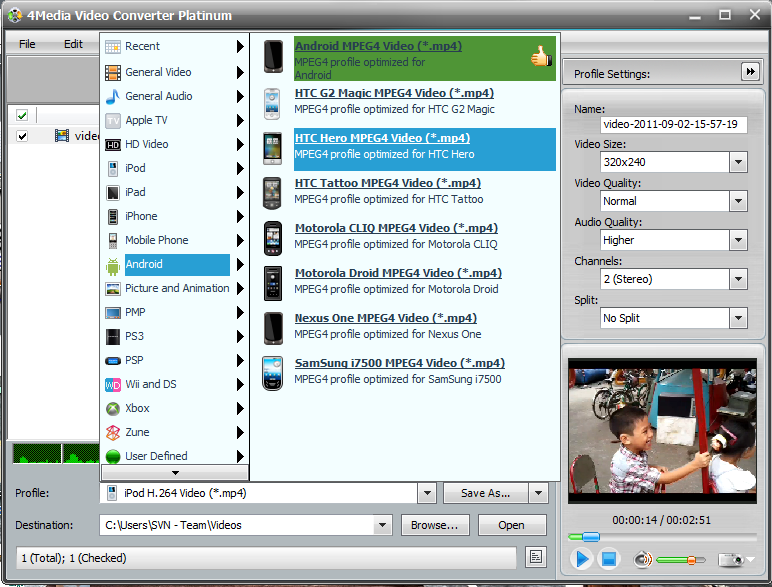This screenshot has height=587, width=772.
Task: Click the SamSung i7500 phone icon
Action: pos(272,373)
